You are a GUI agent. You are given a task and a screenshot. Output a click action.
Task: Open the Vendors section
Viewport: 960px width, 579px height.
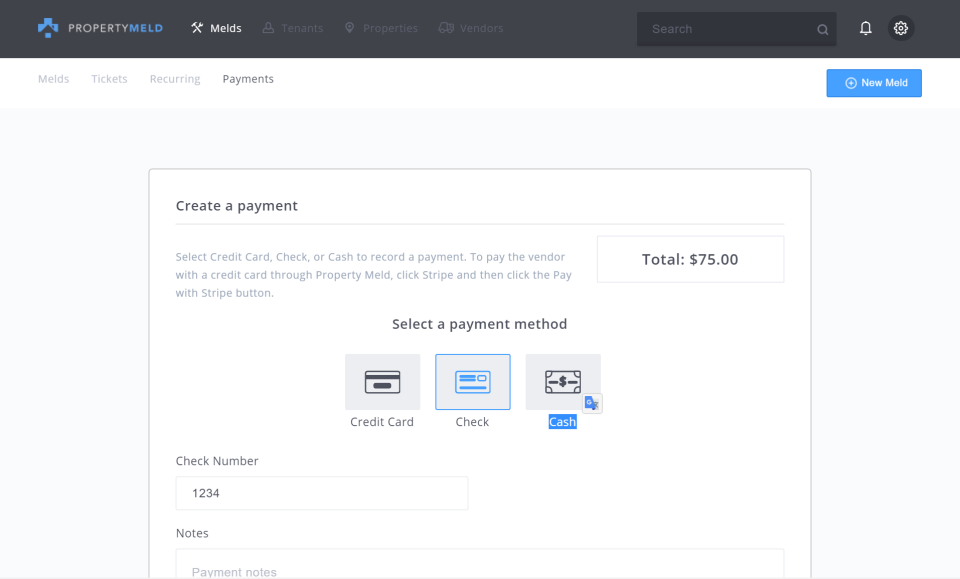[470, 28]
